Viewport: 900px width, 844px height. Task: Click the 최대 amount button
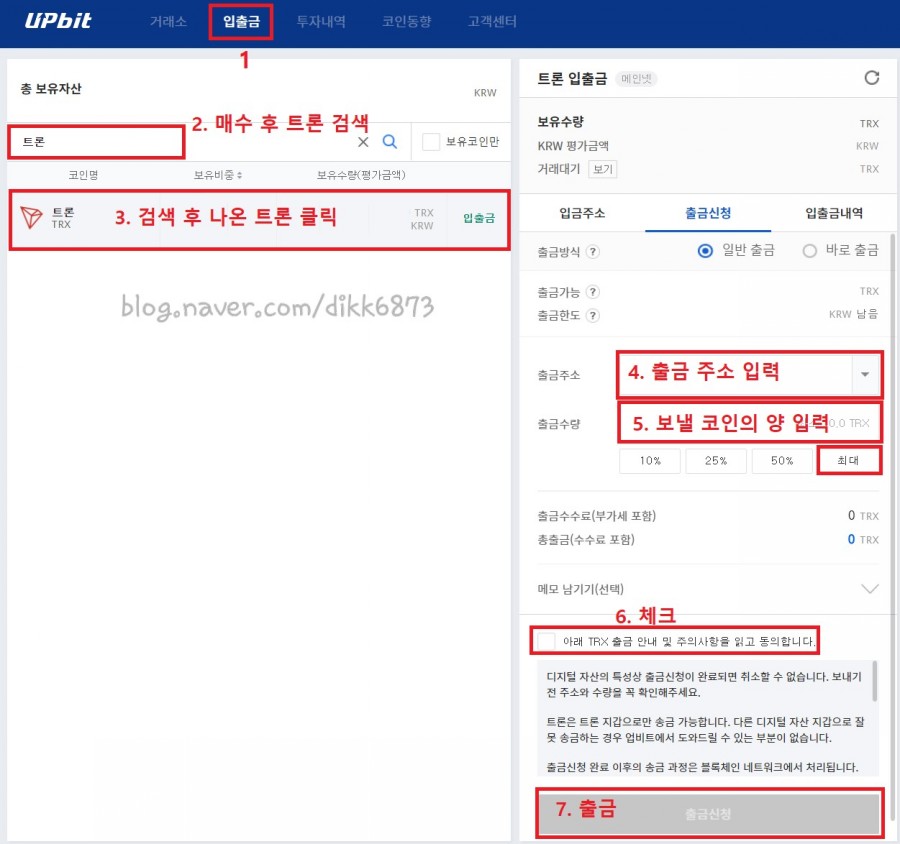(848, 460)
